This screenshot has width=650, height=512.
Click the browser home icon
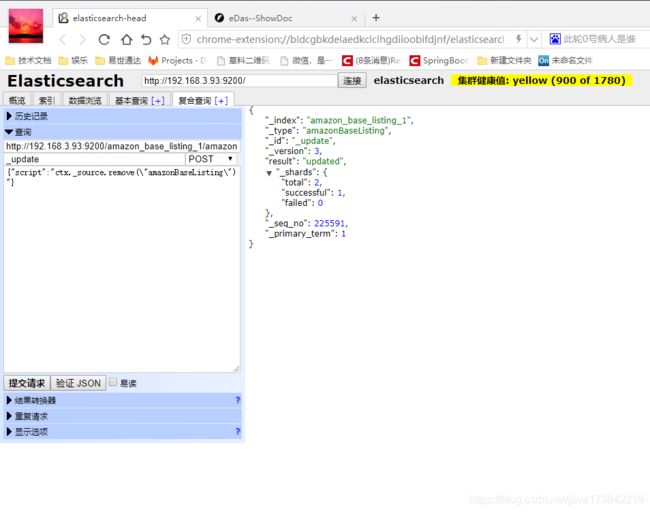coord(126,39)
